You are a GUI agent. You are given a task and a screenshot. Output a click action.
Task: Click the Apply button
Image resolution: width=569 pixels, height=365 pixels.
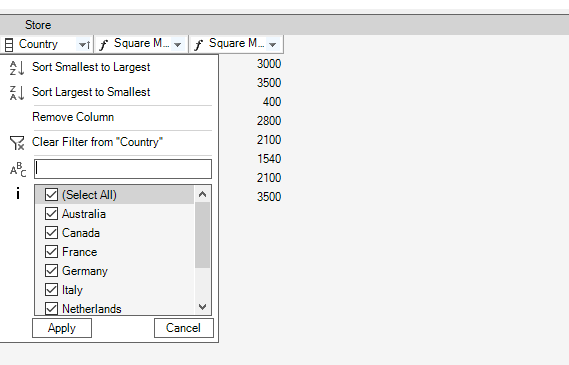coord(62,328)
